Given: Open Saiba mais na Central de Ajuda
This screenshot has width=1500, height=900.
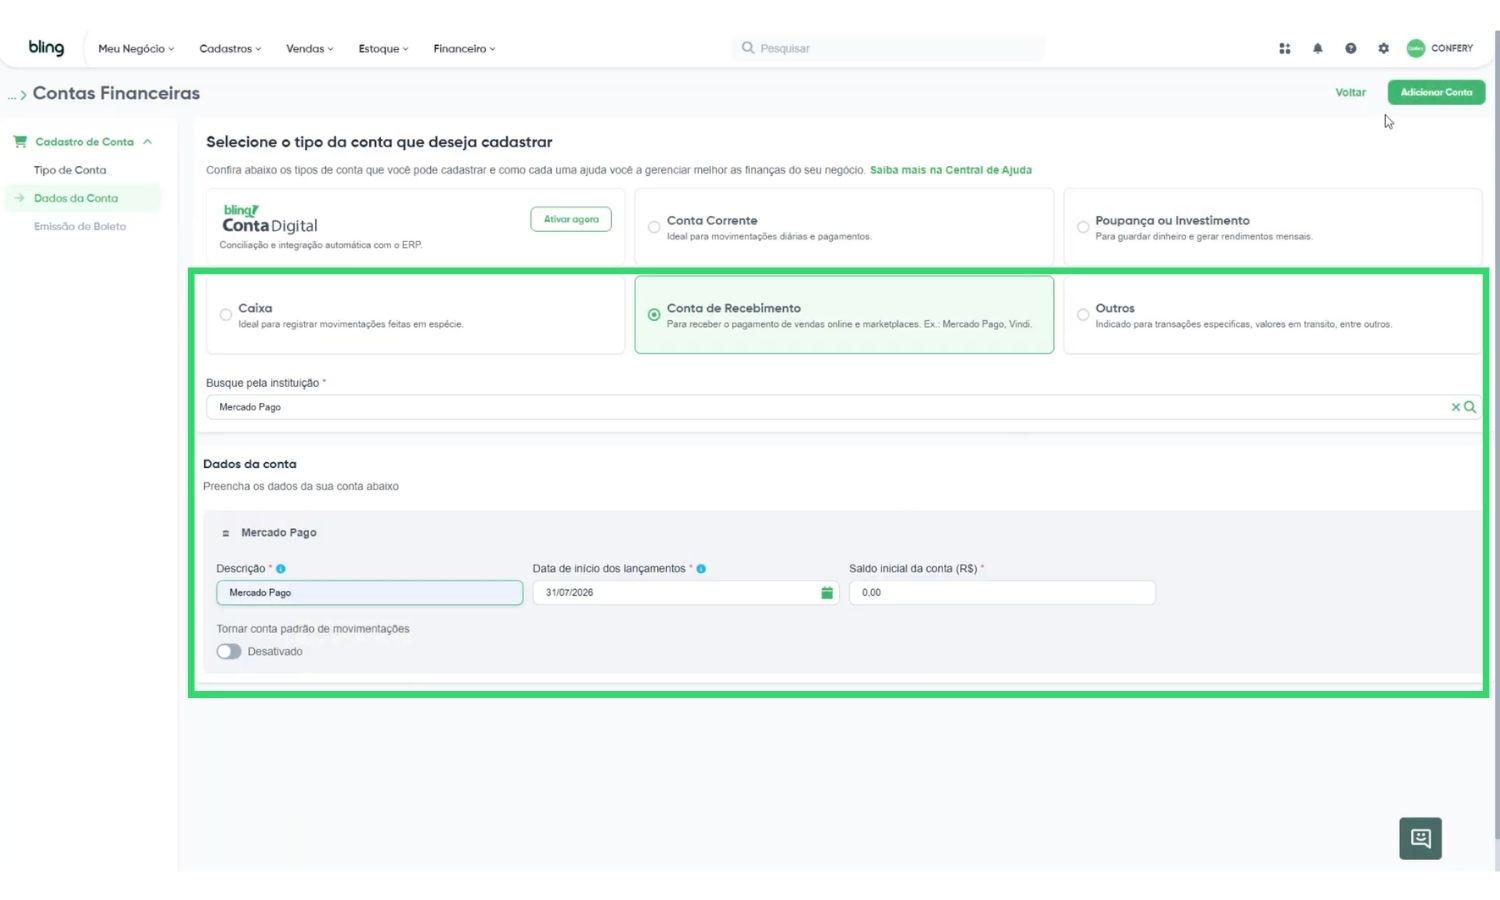Looking at the screenshot, I should pos(951,170).
